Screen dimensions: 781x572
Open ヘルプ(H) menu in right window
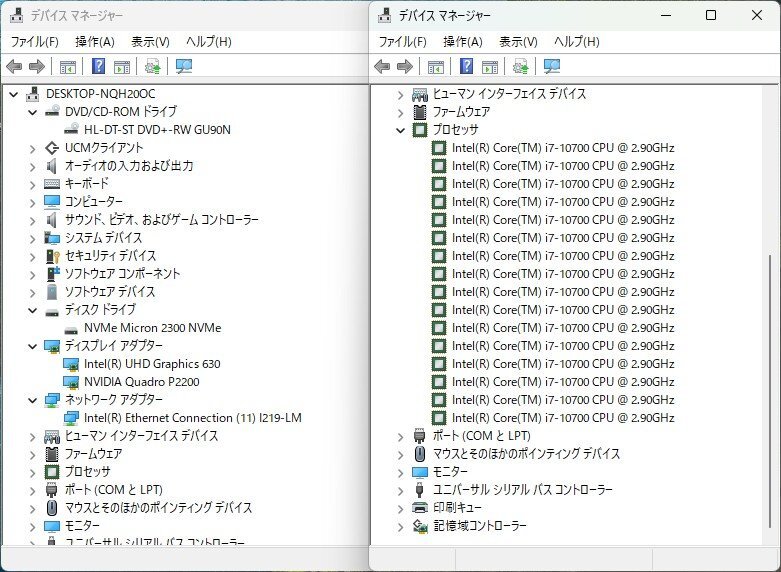[577, 42]
